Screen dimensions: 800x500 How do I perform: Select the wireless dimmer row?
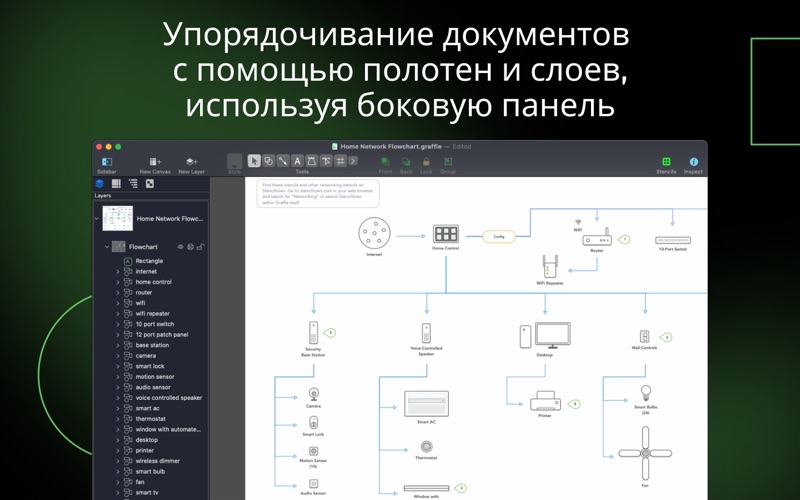pos(151,461)
